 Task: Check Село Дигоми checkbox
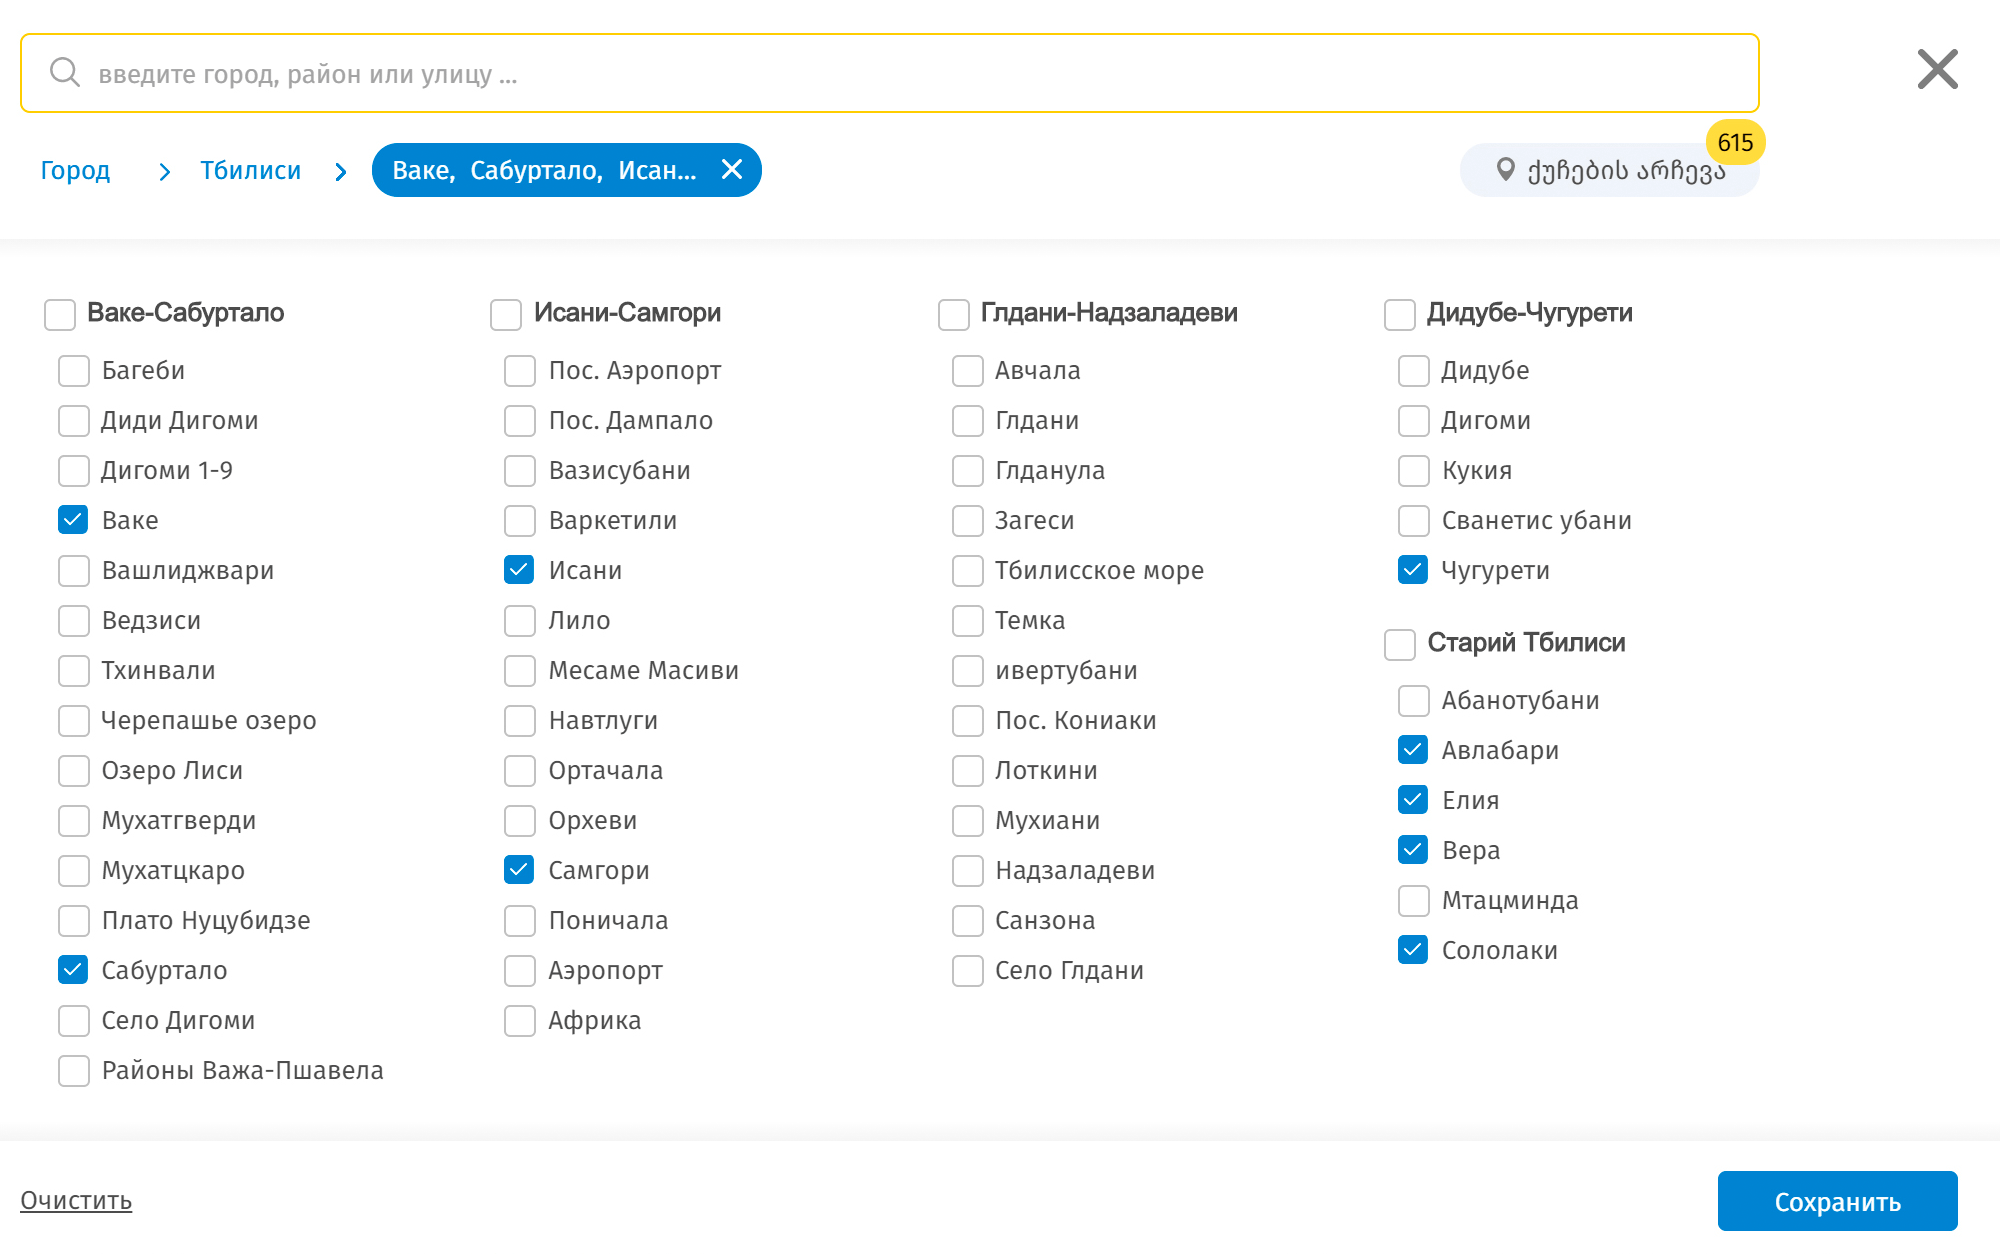(74, 1021)
